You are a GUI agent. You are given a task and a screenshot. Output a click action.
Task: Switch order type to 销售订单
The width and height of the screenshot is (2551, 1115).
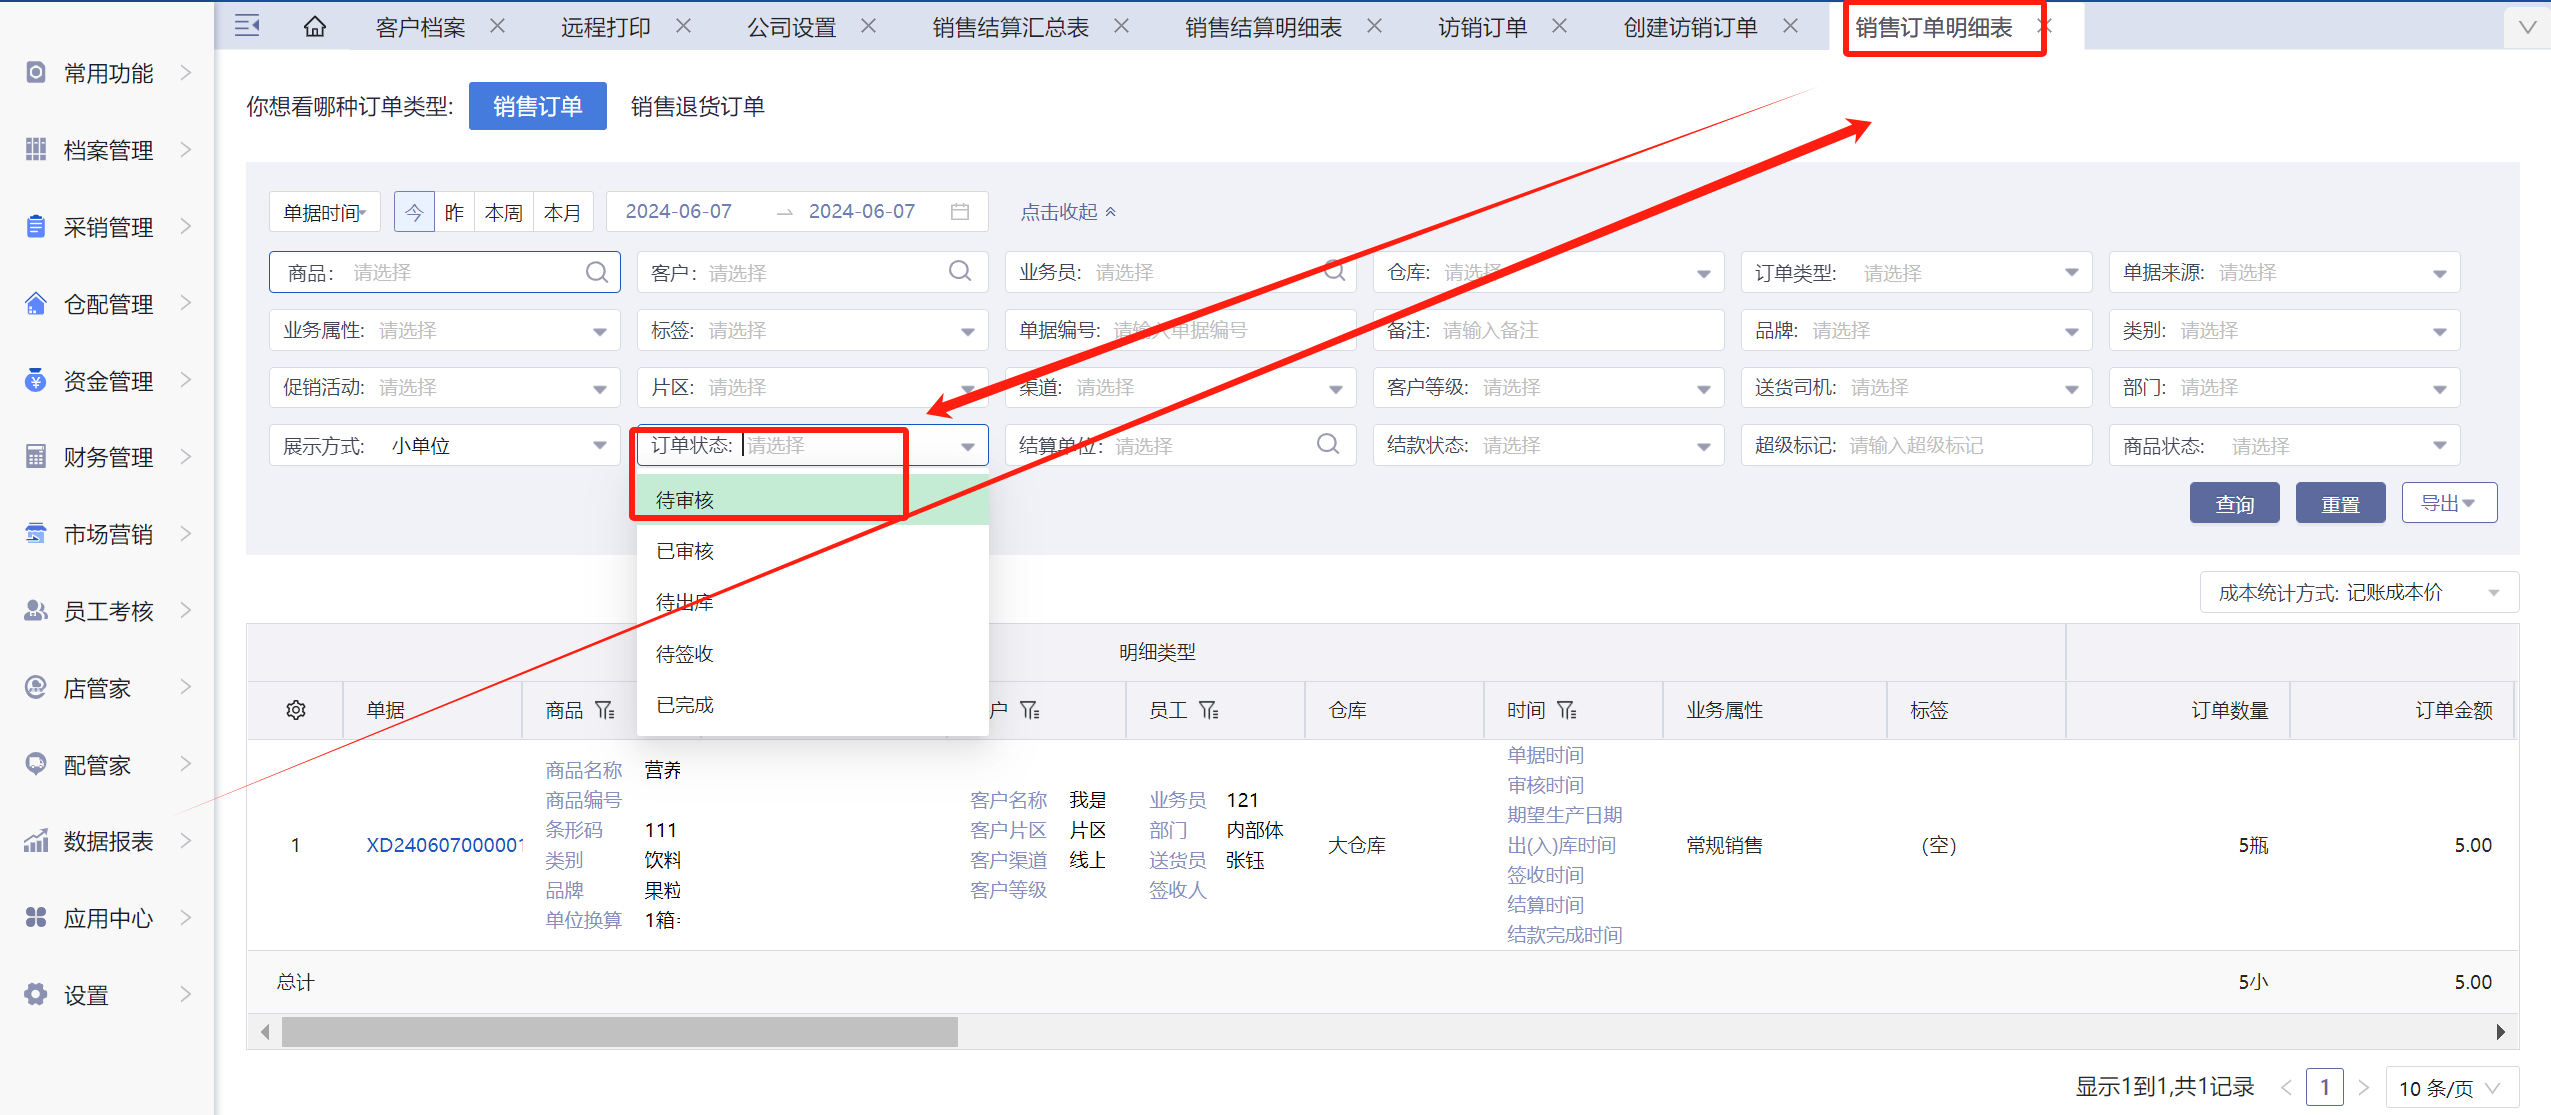pyautogui.click(x=538, y=106)
